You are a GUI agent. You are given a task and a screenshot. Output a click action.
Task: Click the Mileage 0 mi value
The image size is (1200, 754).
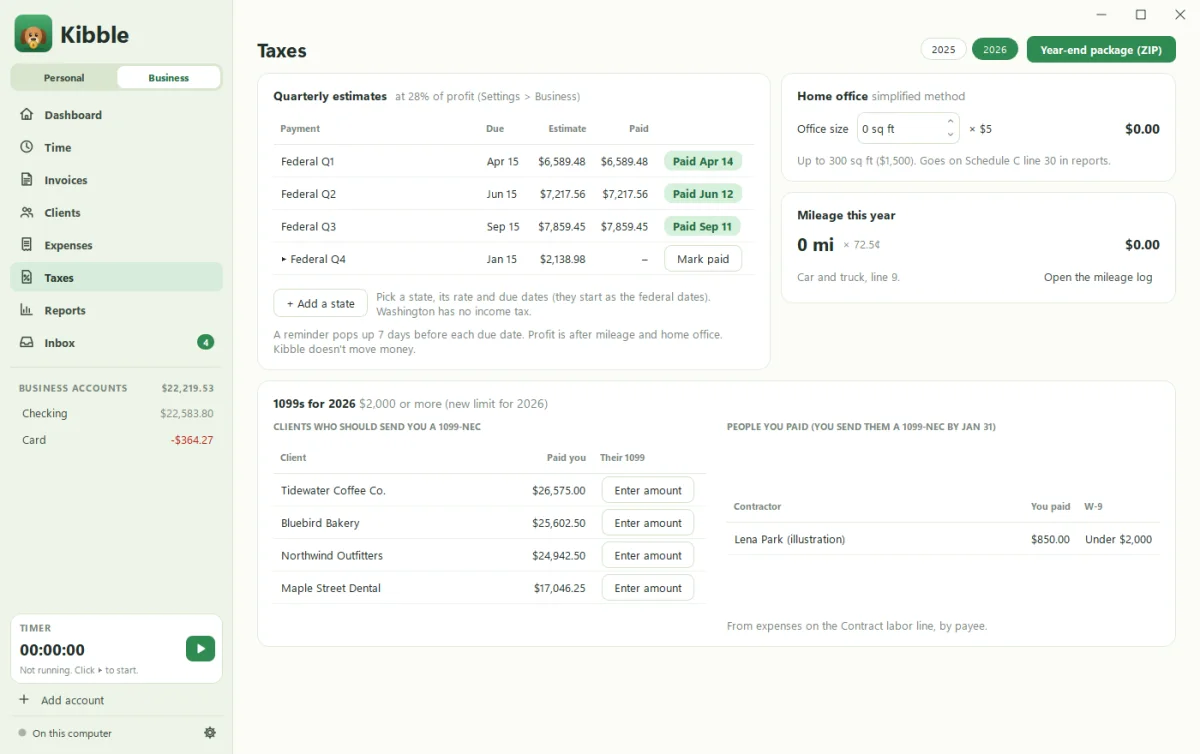[815, 245]
